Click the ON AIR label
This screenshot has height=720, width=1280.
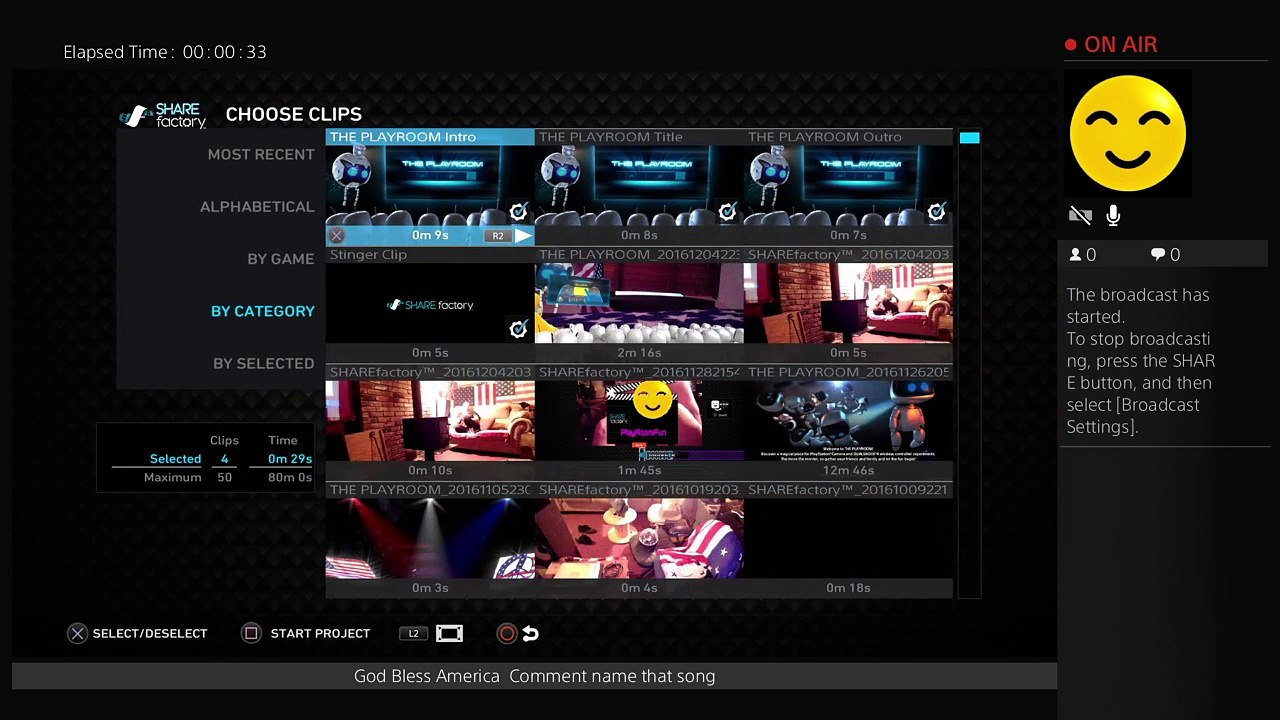pos(1121,45)
